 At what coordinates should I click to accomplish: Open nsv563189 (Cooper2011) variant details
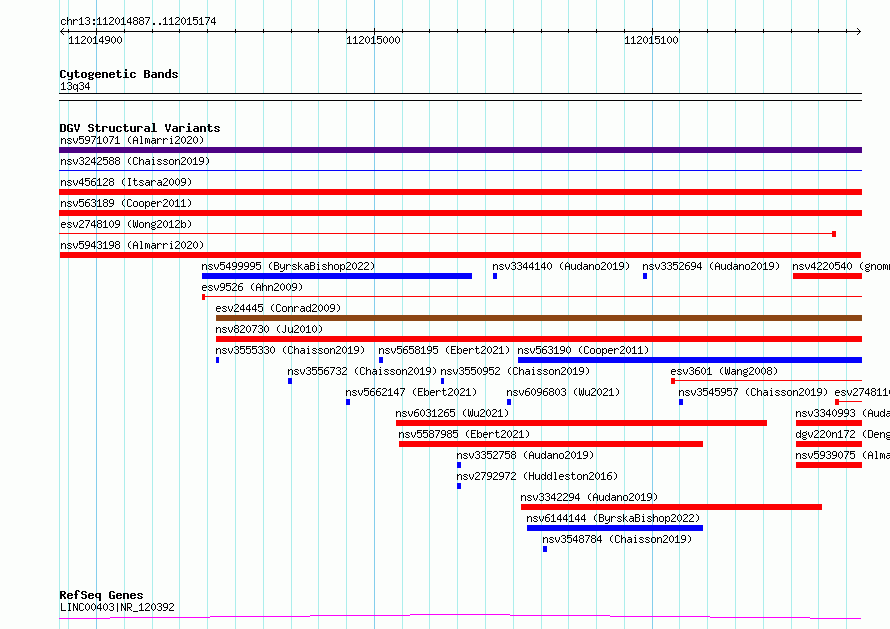[x=126, y=203]
